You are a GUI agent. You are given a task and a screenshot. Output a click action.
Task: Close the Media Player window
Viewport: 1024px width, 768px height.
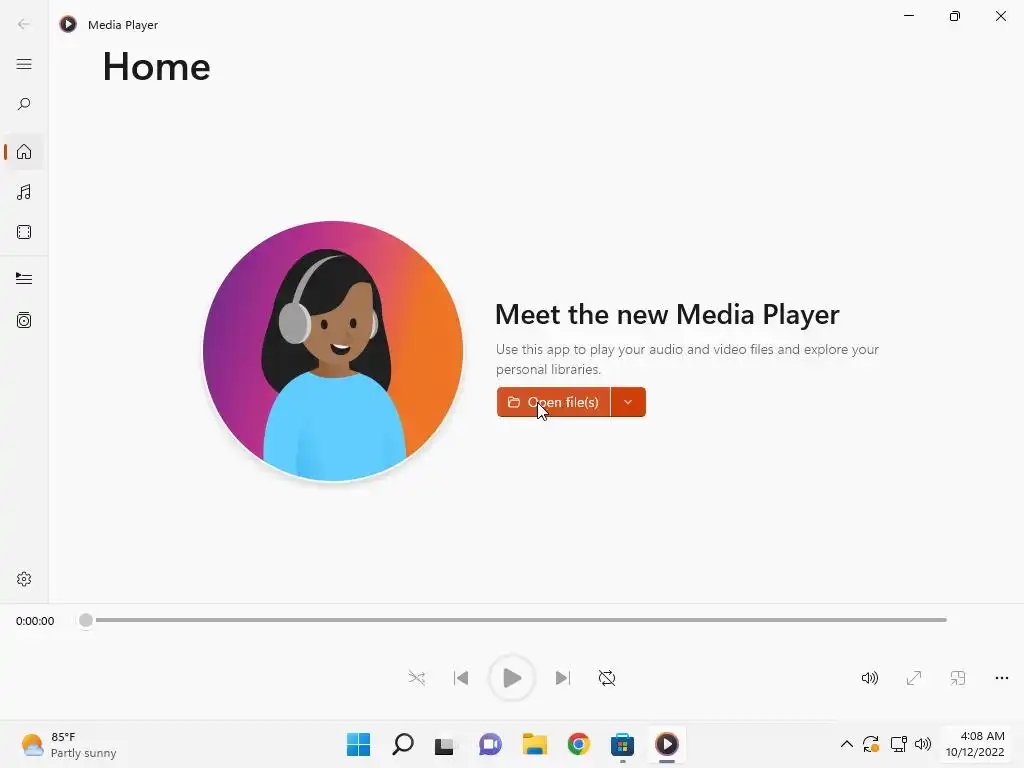(1000, 16)
